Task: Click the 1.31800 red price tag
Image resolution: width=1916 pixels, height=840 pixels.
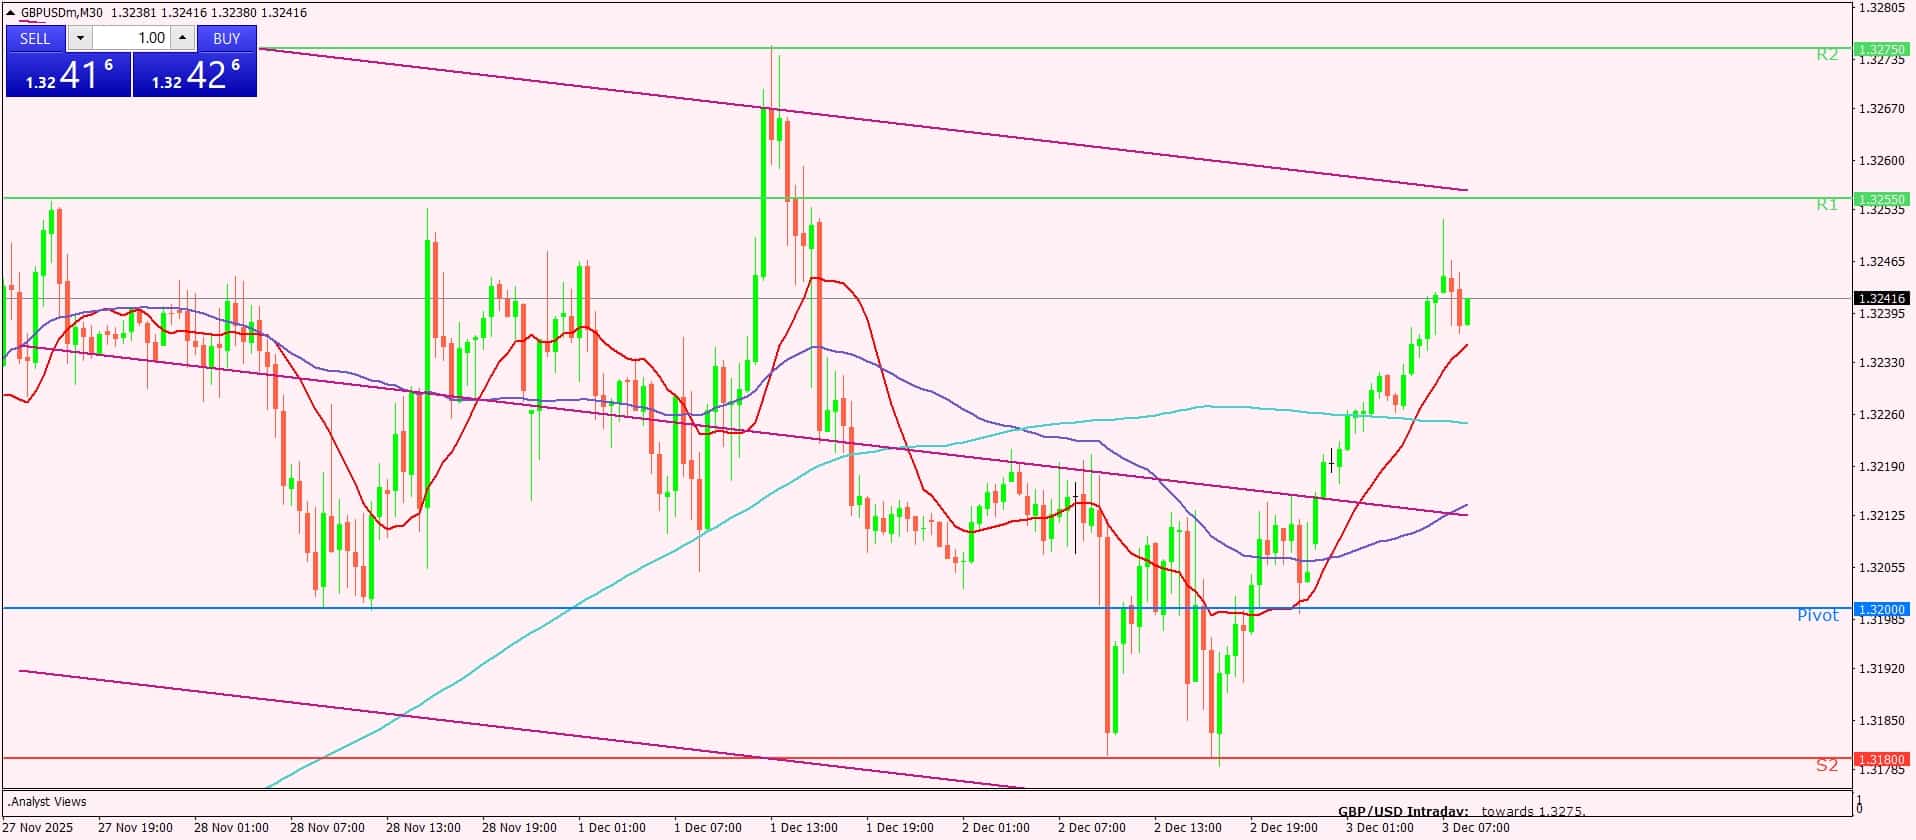Action: [1880, 759]
